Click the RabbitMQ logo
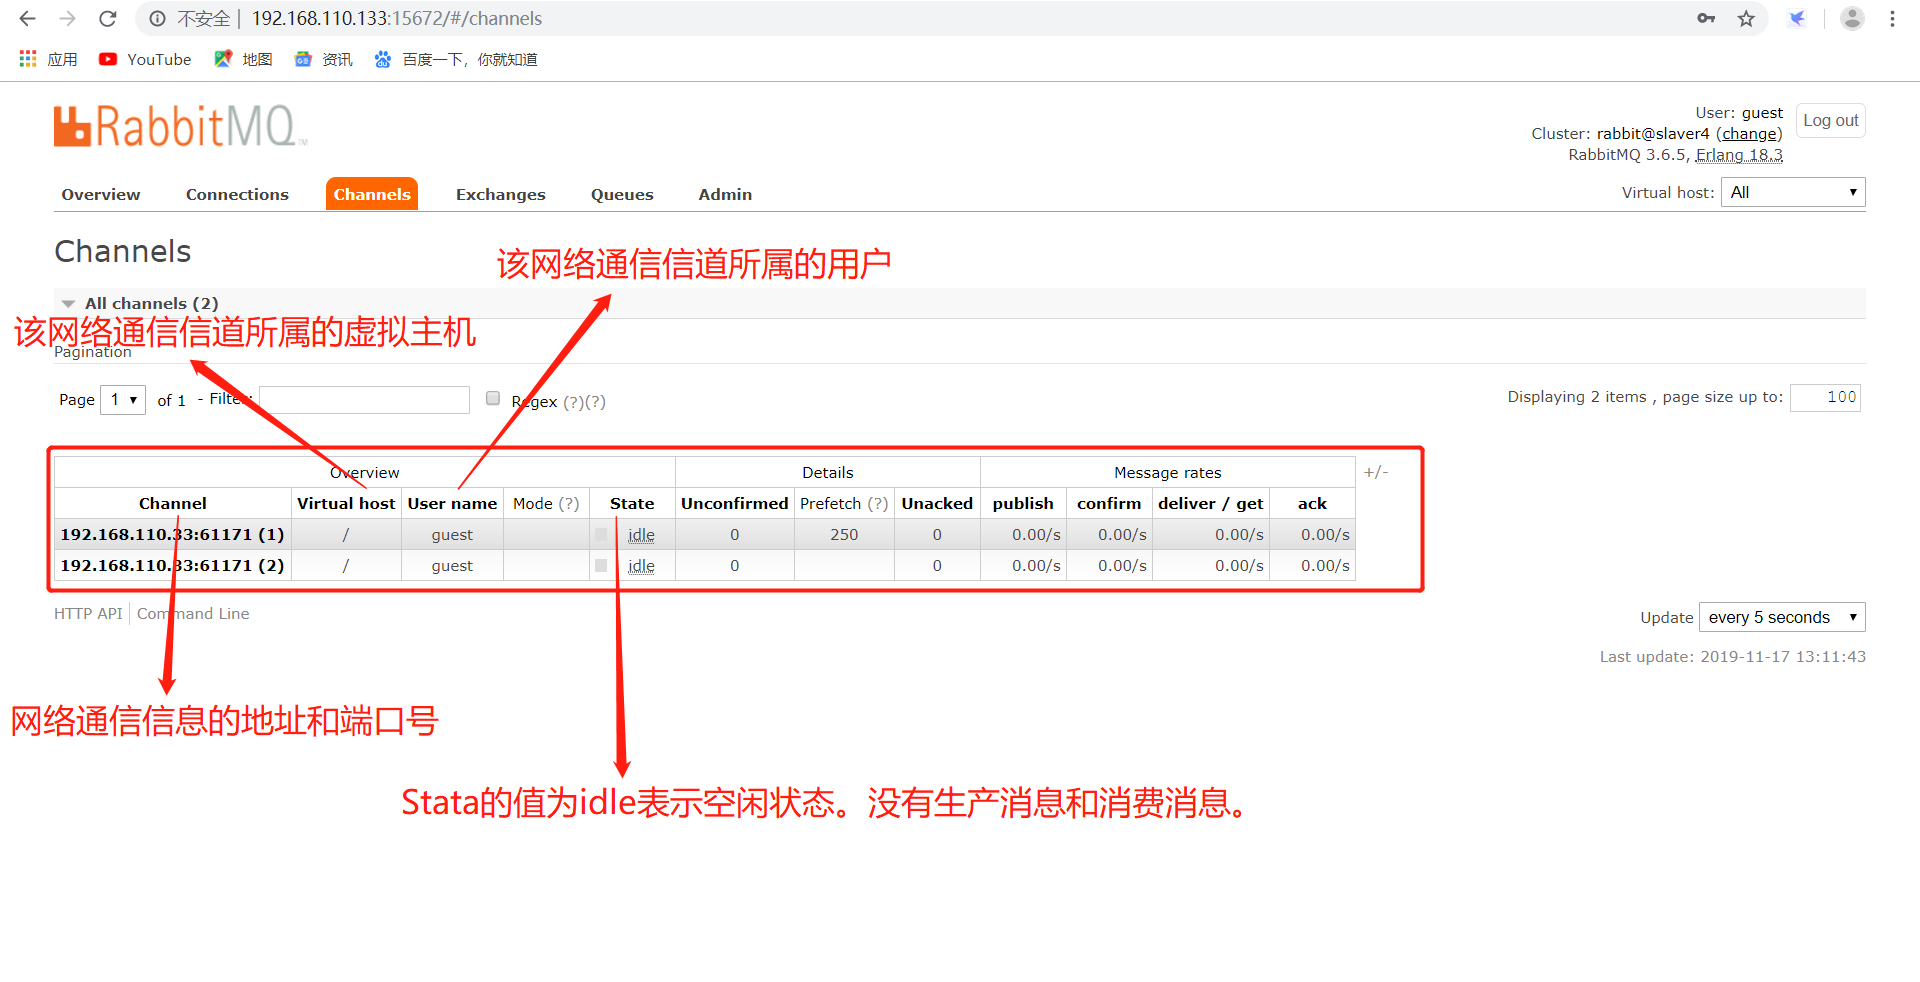This screenshot has height=982, width=1920. coord(180,126)
